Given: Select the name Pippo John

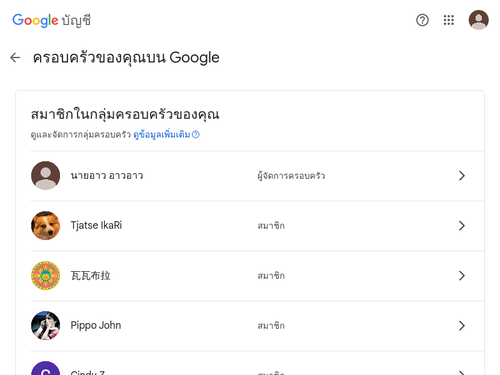Looking at the screenshot, I should coord(96,326).
